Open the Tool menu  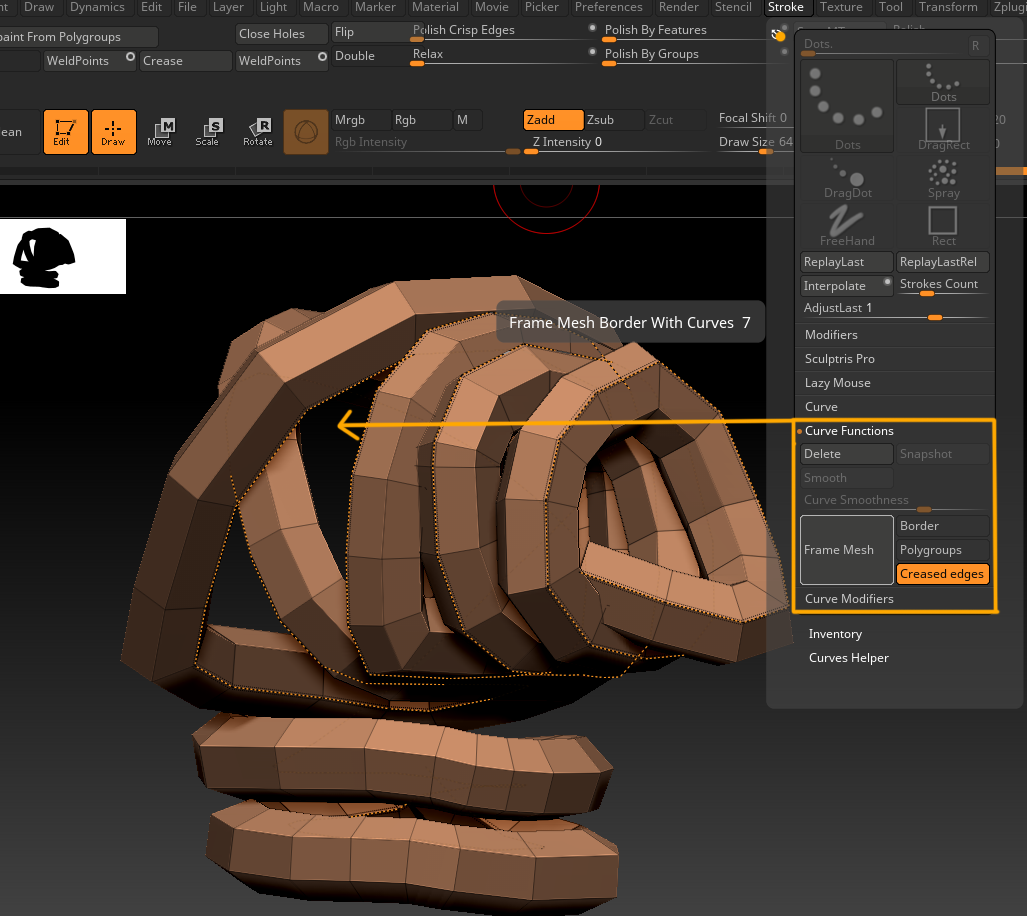890,7
